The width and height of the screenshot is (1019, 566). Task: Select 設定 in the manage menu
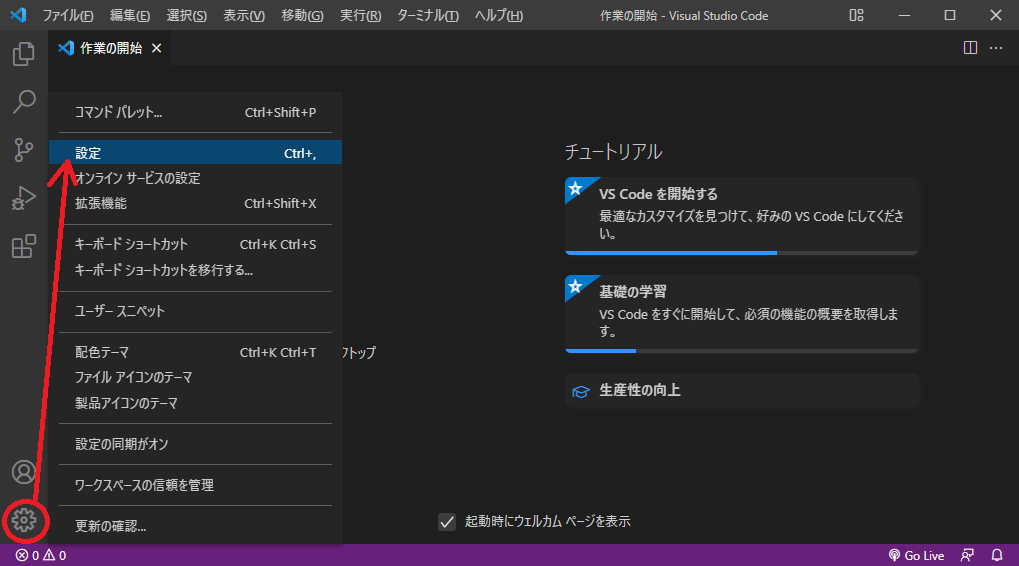point(195,153)
